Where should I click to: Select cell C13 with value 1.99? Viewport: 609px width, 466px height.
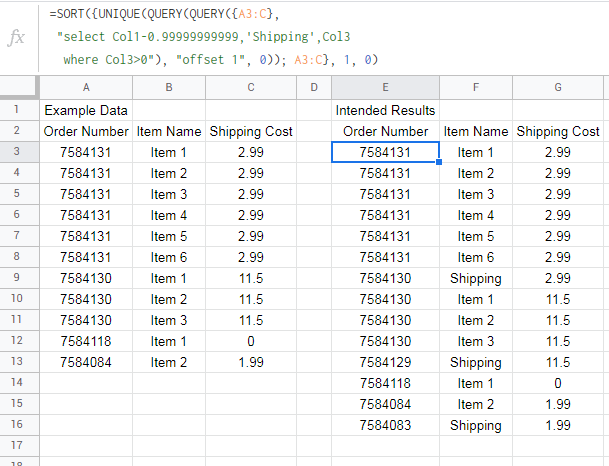251,362
